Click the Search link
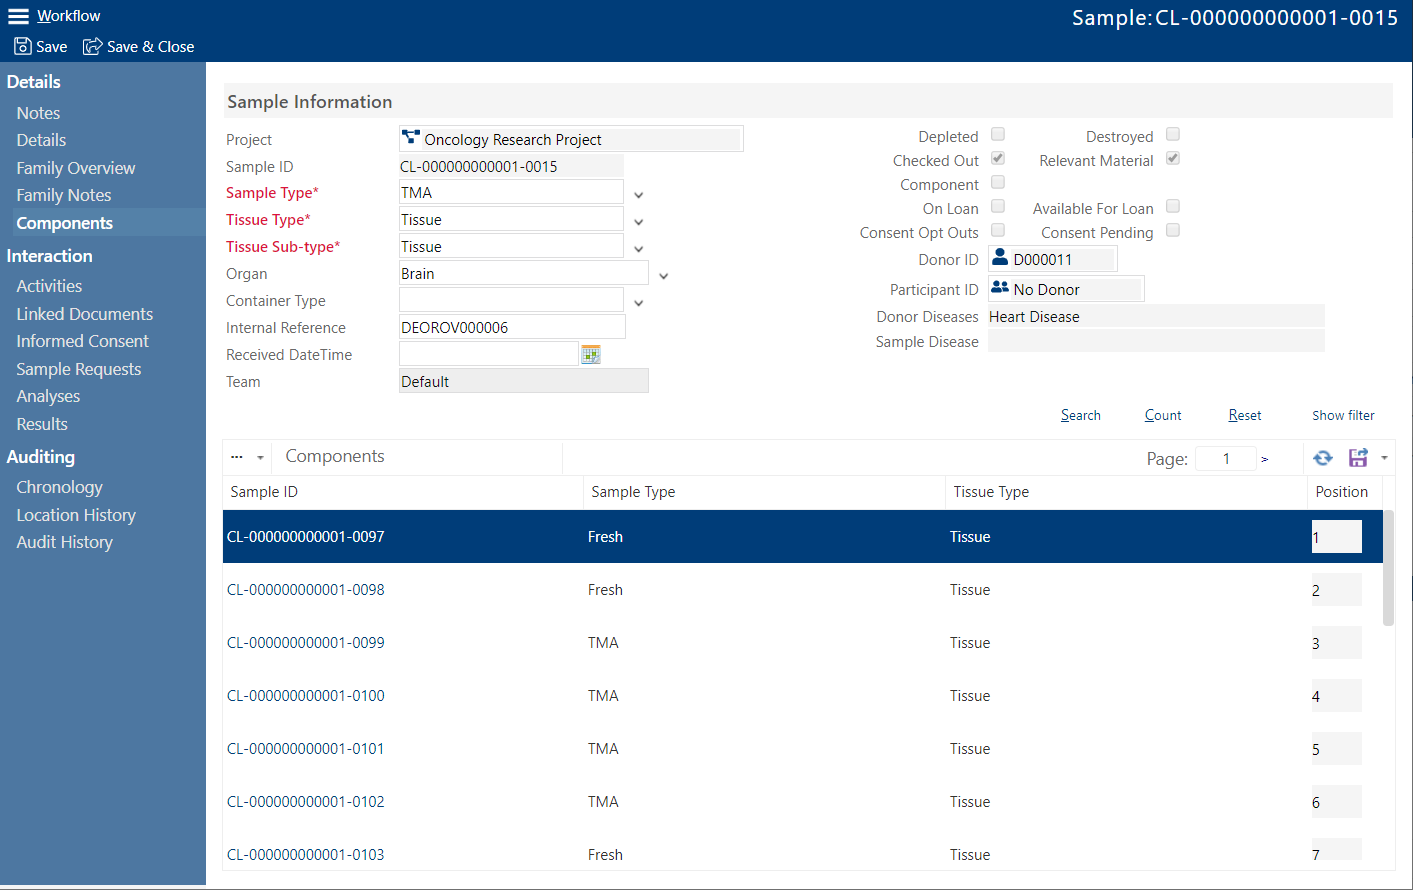 1080,415
